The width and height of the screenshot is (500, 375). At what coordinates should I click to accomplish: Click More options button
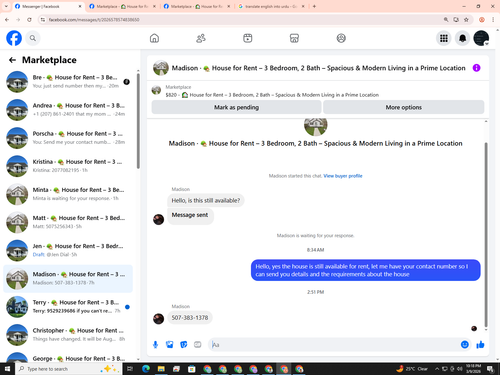tap(404, 107)
